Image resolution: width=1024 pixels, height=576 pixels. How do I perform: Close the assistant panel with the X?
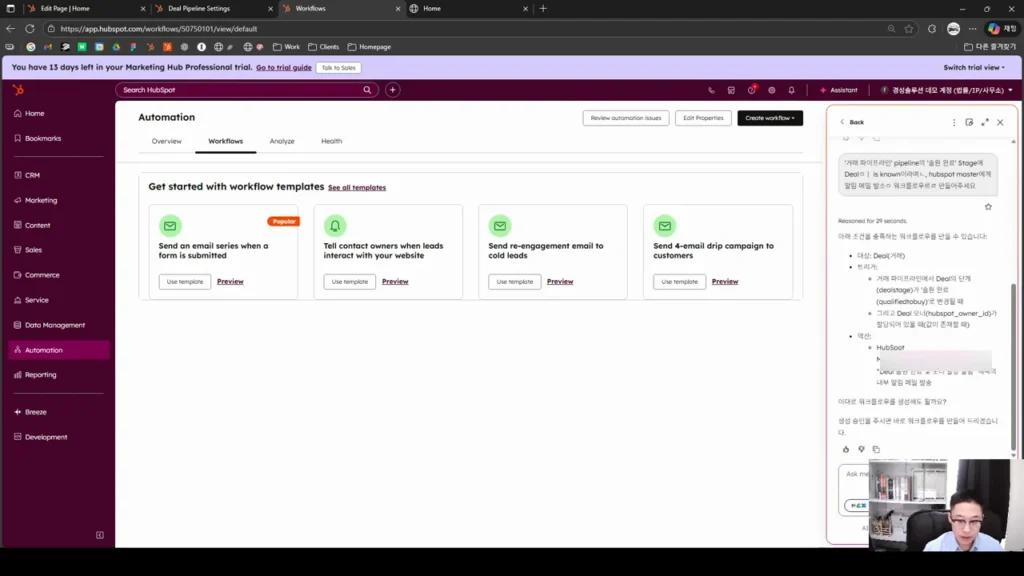pos(1000,122)
